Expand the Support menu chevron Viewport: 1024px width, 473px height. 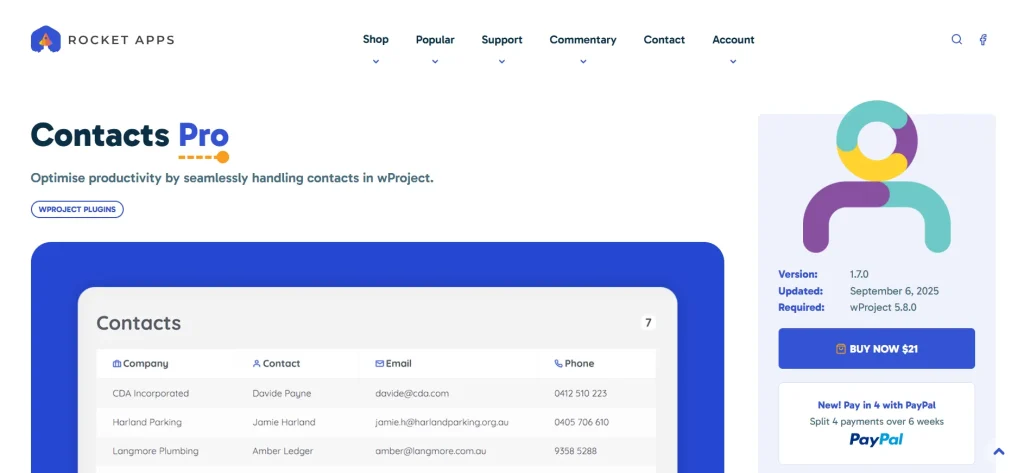502,61
